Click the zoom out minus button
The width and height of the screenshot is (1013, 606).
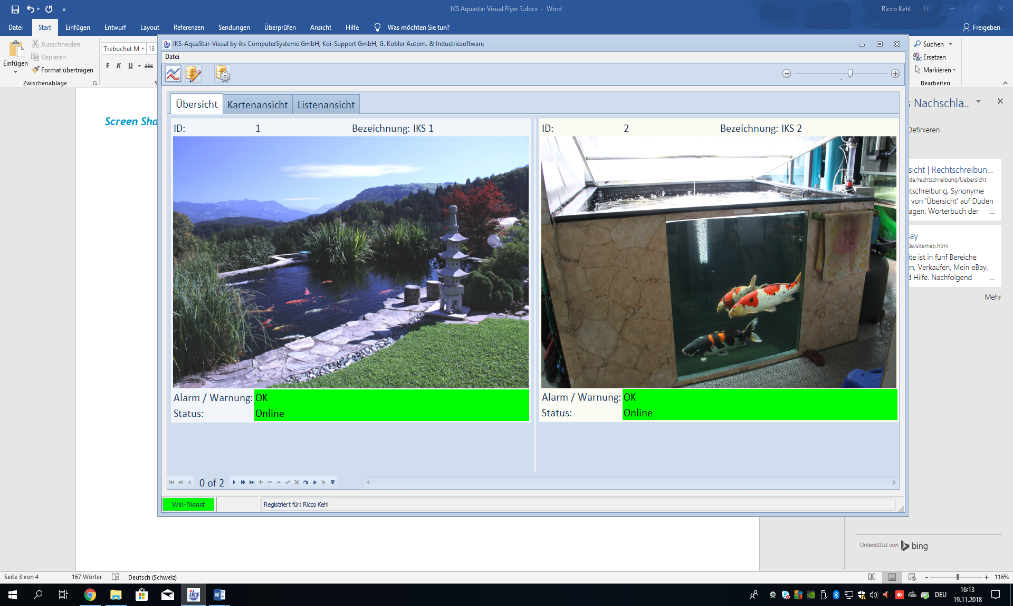click(787, 73)
